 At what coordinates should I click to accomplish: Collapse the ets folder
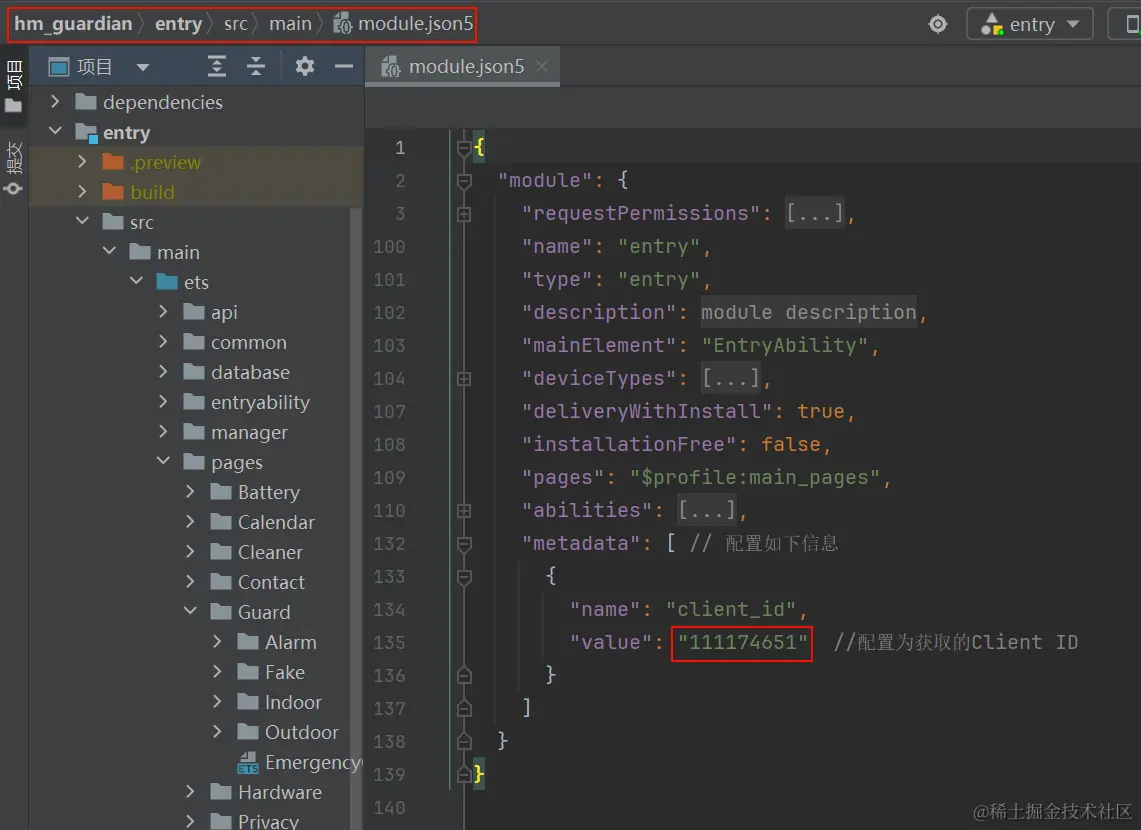(x=136, y=282)
